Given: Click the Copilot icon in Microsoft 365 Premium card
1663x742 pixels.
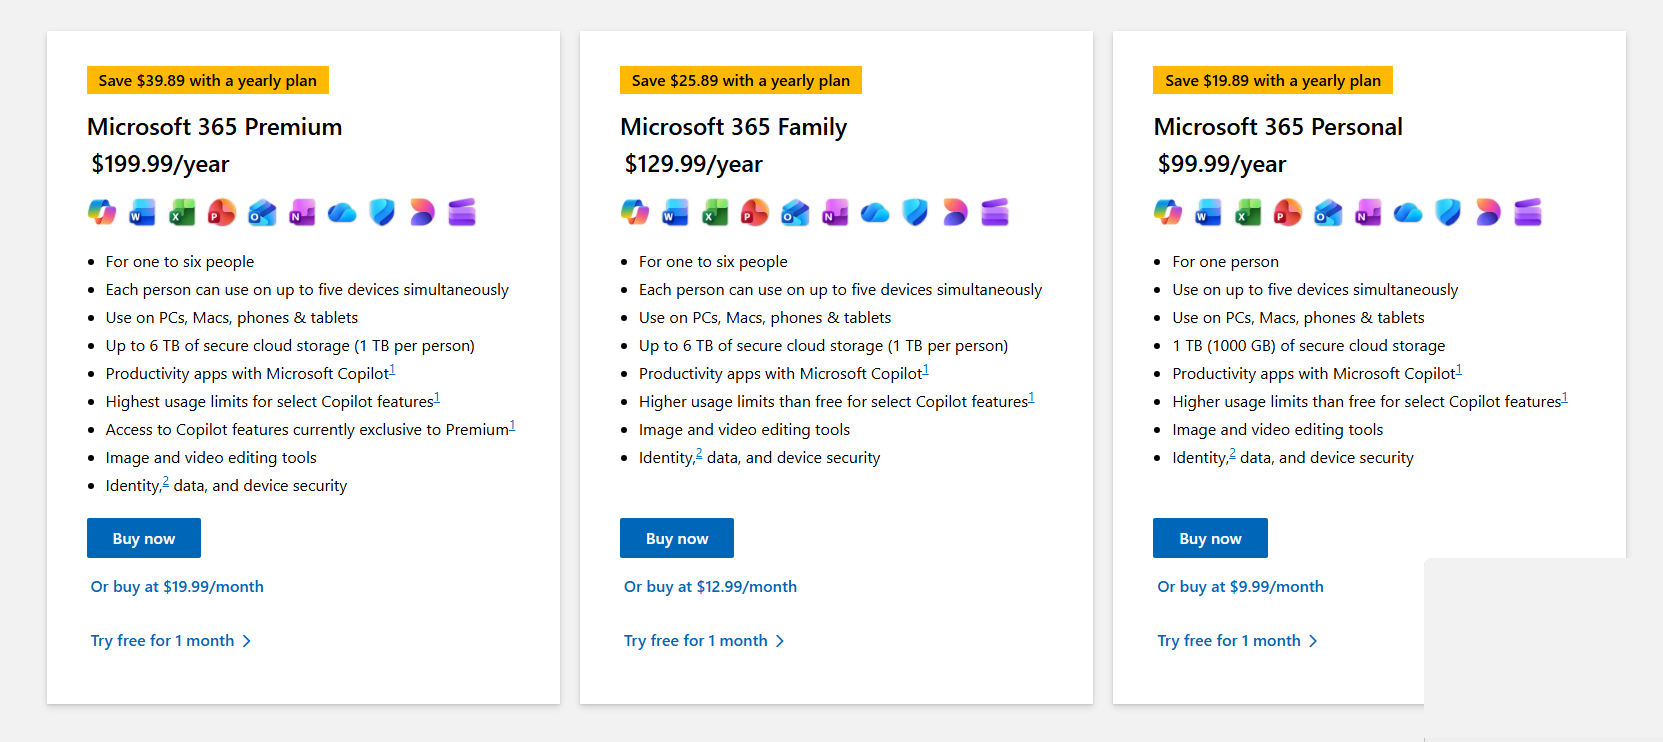Looking at the screenshot, I should 102,212.
